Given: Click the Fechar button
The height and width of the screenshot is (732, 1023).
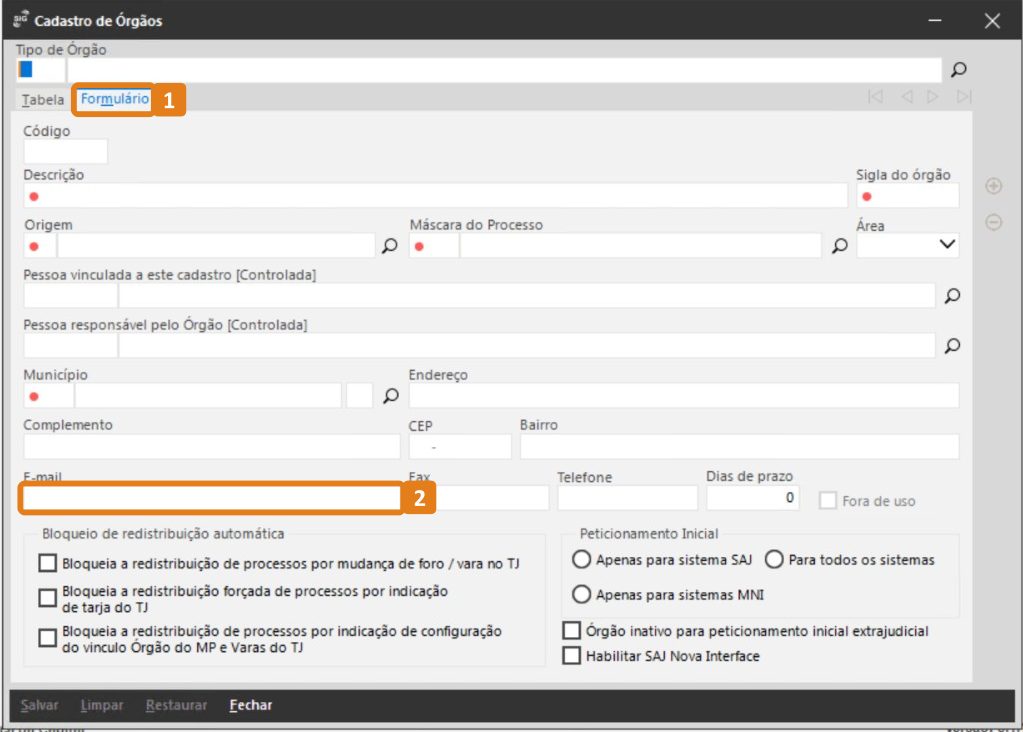Looking at the screenshot, I should (250, 705).
